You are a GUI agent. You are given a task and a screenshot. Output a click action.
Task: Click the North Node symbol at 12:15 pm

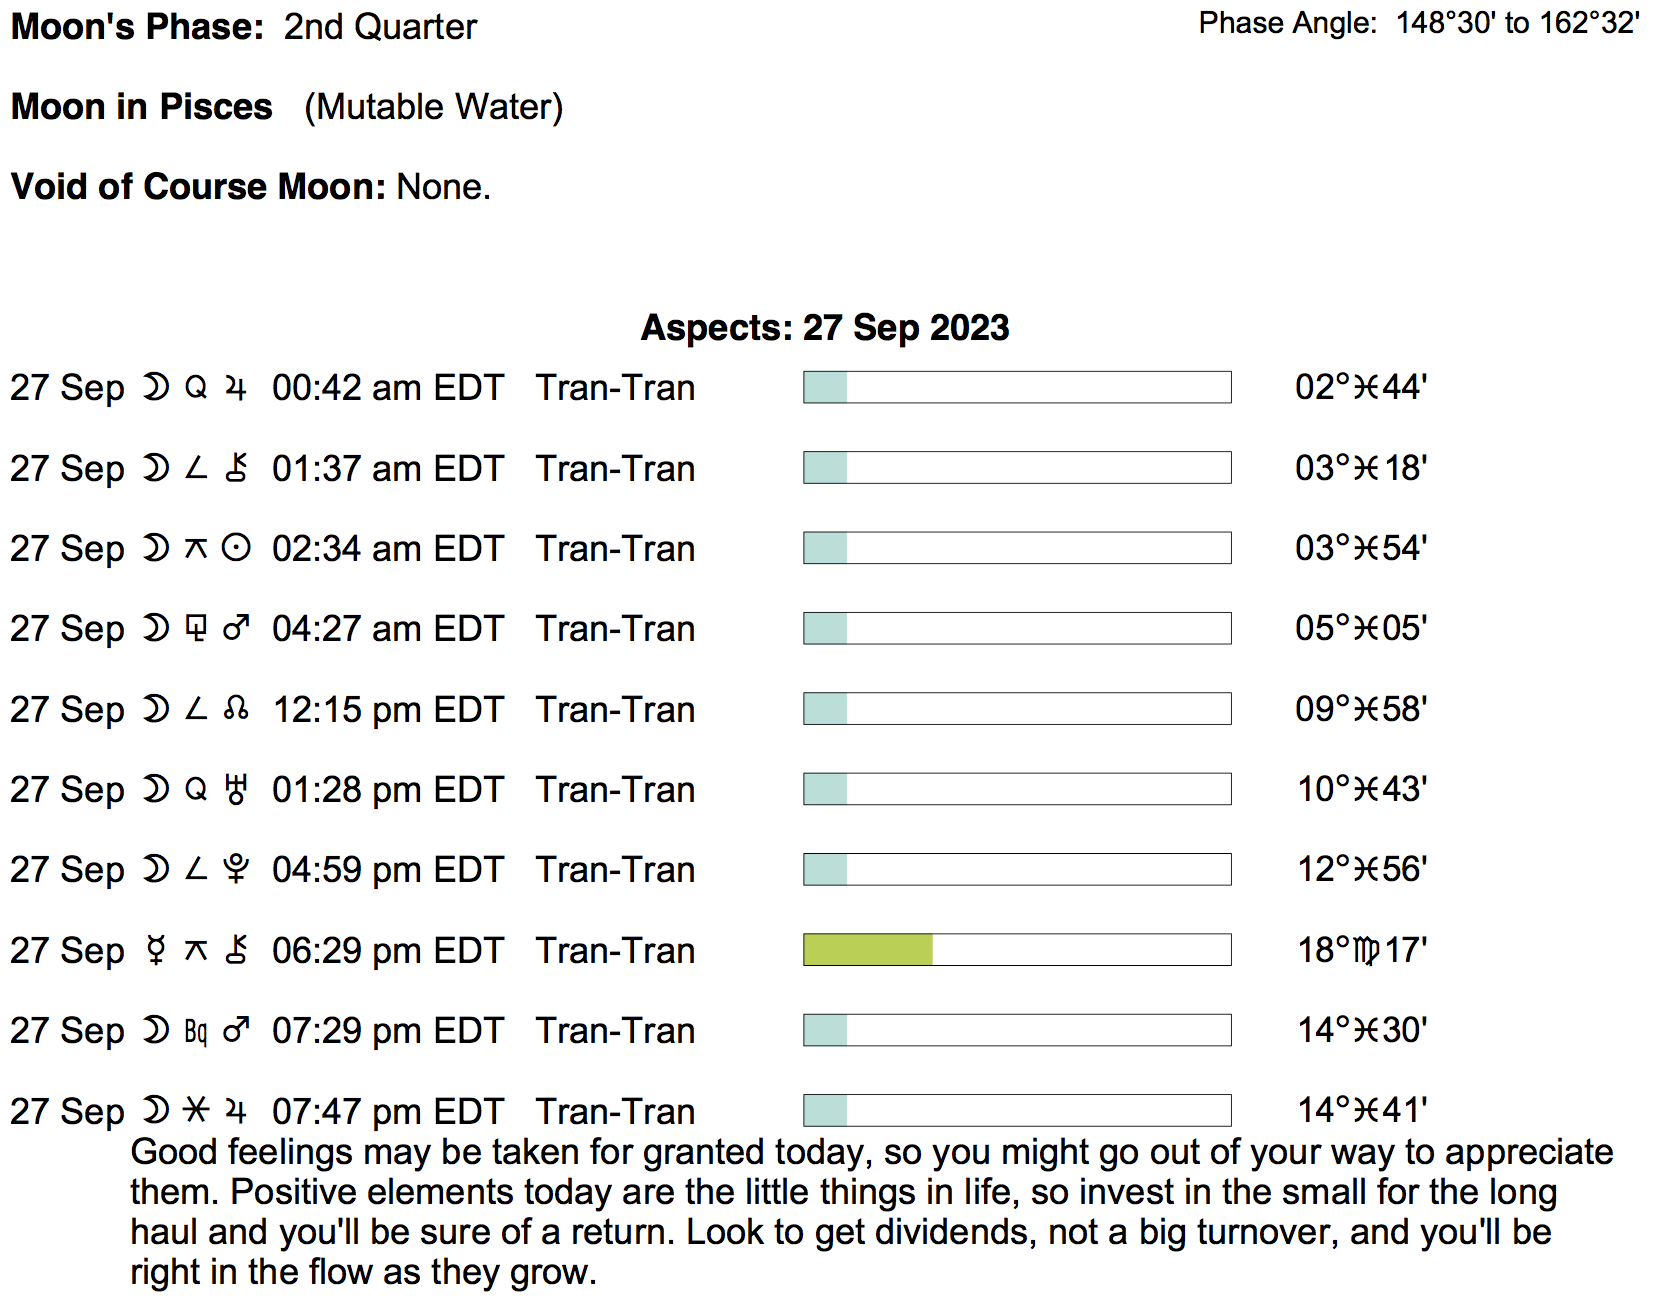[236, 709]
